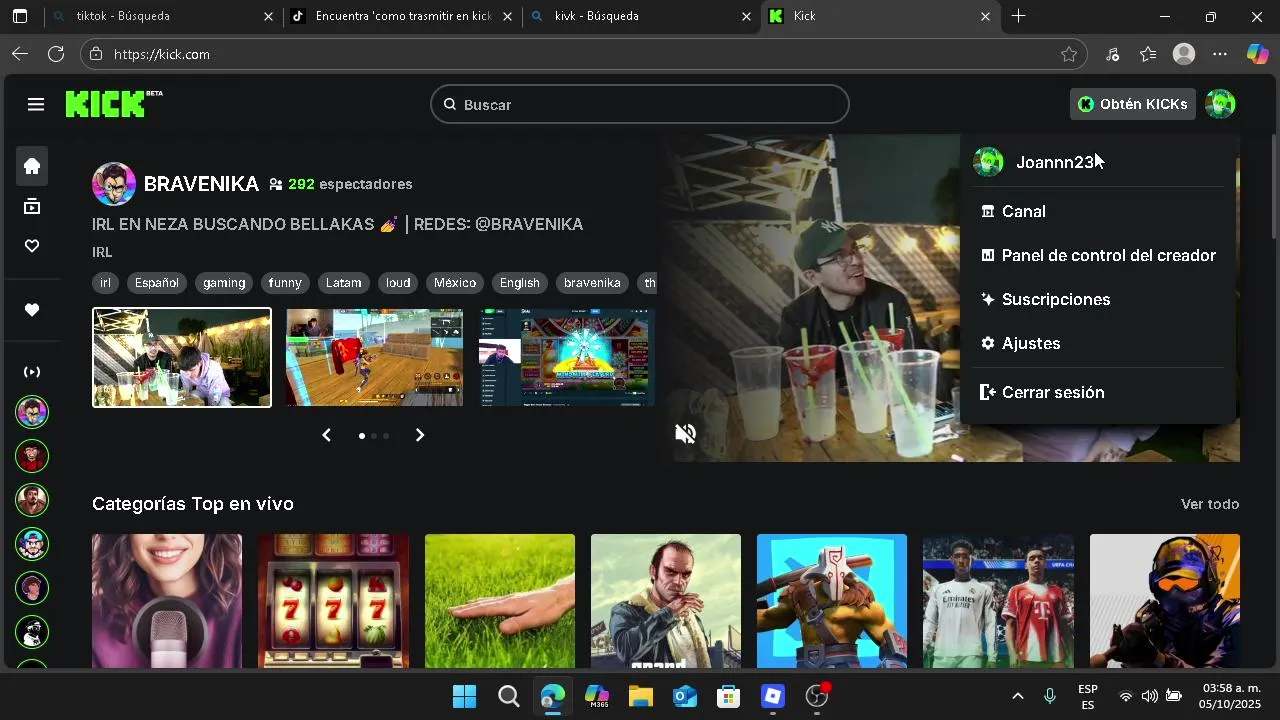Select the slots game featured stream thumbnail

click(566, 357)
